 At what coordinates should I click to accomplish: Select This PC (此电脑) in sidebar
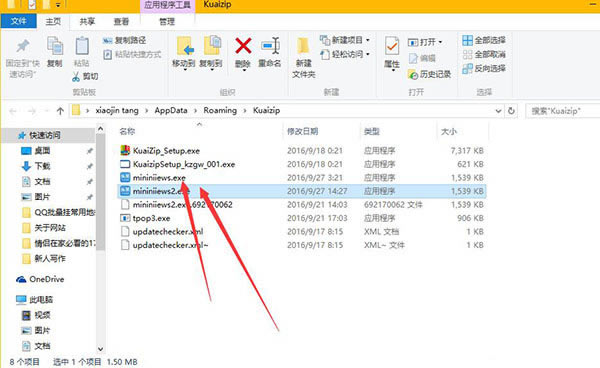pyautogui.click(x=34, y=300)
